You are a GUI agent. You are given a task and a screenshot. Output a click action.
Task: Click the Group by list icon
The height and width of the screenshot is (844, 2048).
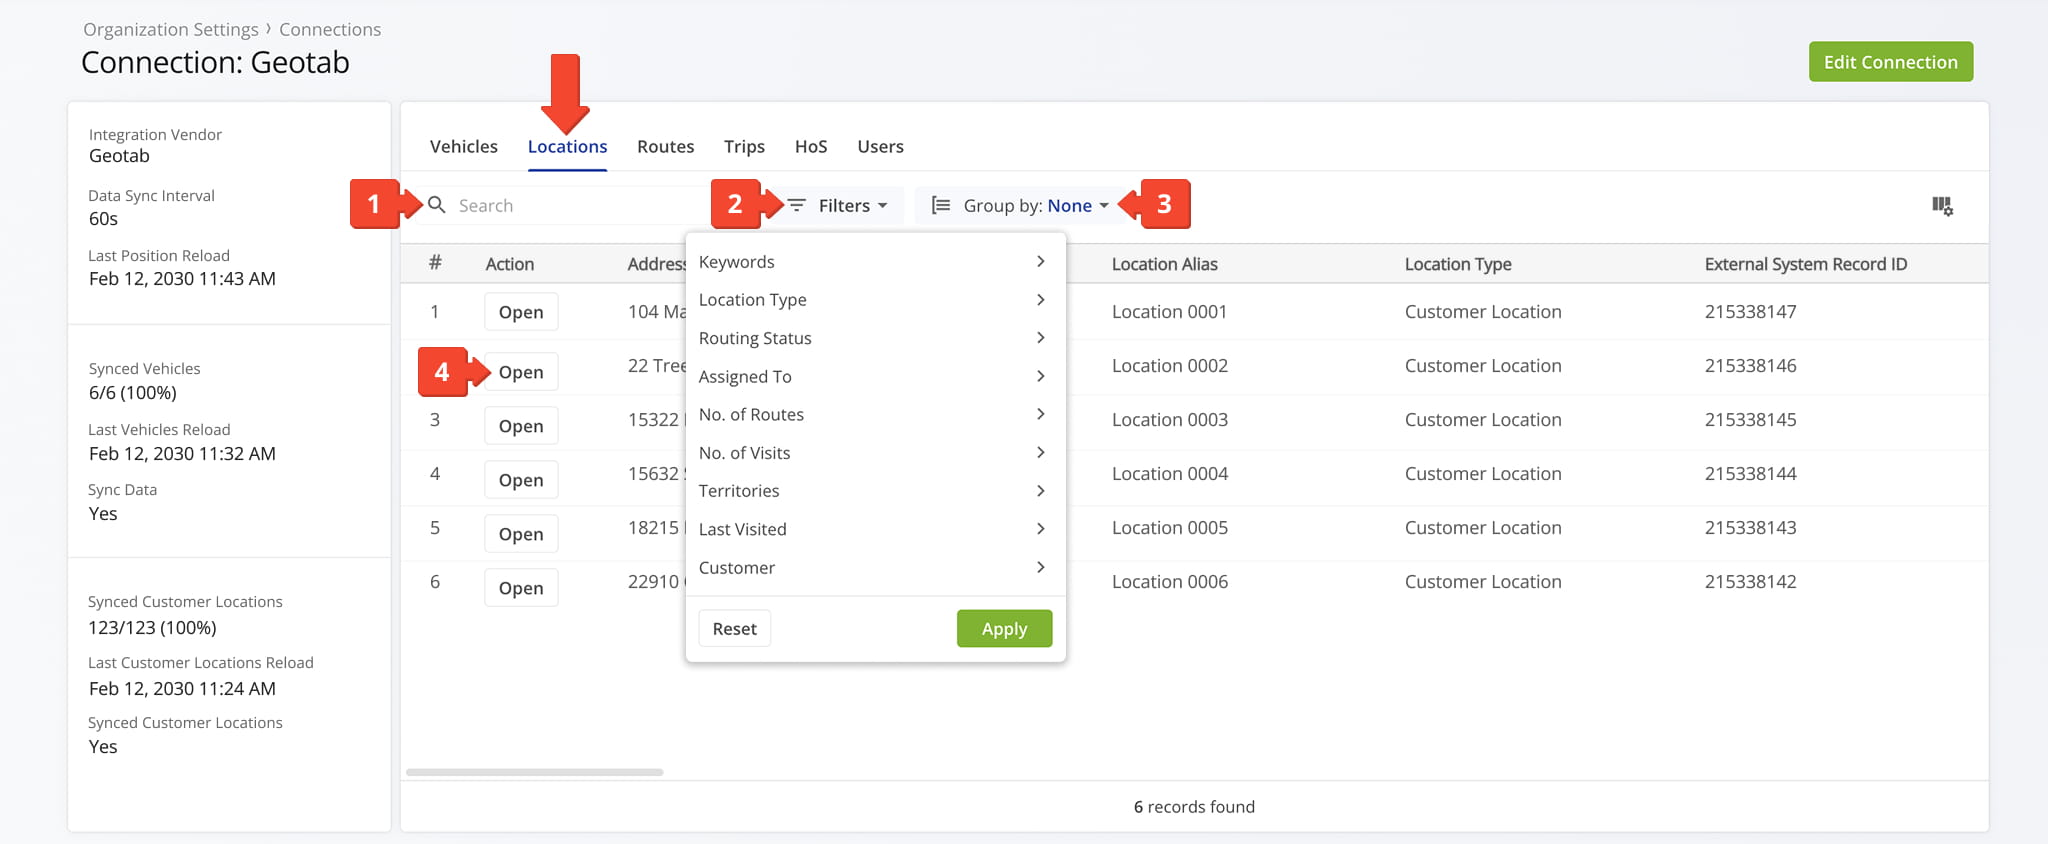[940, 205]
